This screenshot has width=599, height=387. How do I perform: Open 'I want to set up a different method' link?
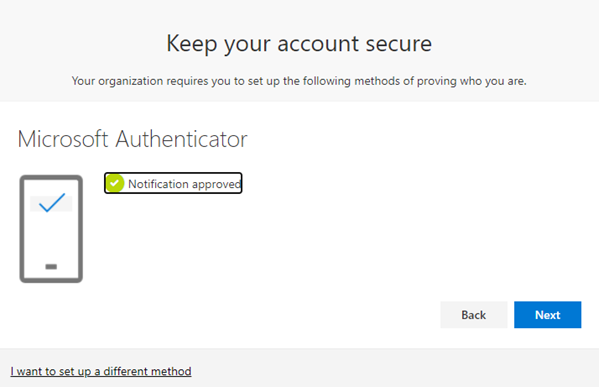[101, 371]
